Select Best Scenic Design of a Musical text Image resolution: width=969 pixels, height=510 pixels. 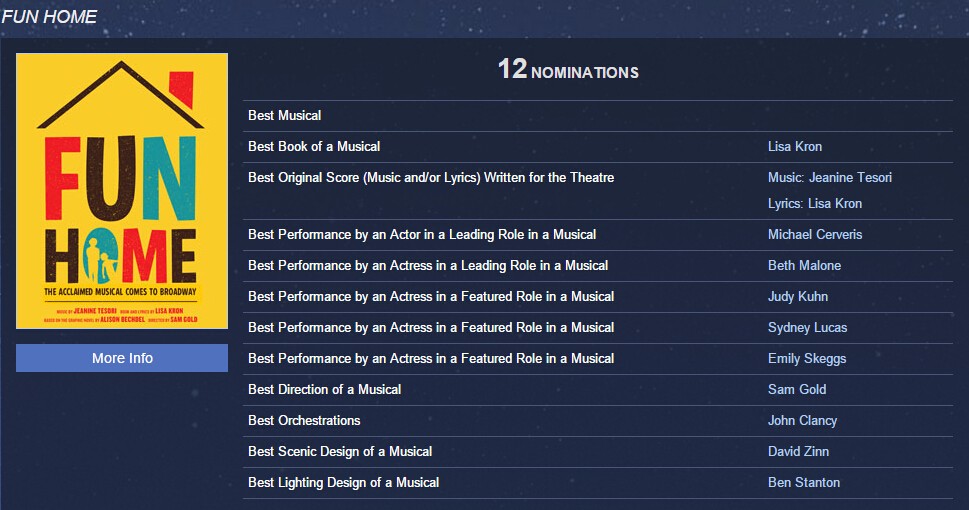340,451
